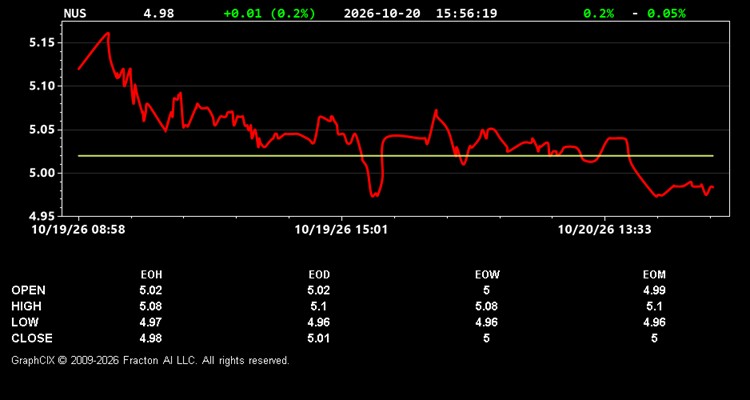Click the 15:56:19 timestamp

point(466,13)
